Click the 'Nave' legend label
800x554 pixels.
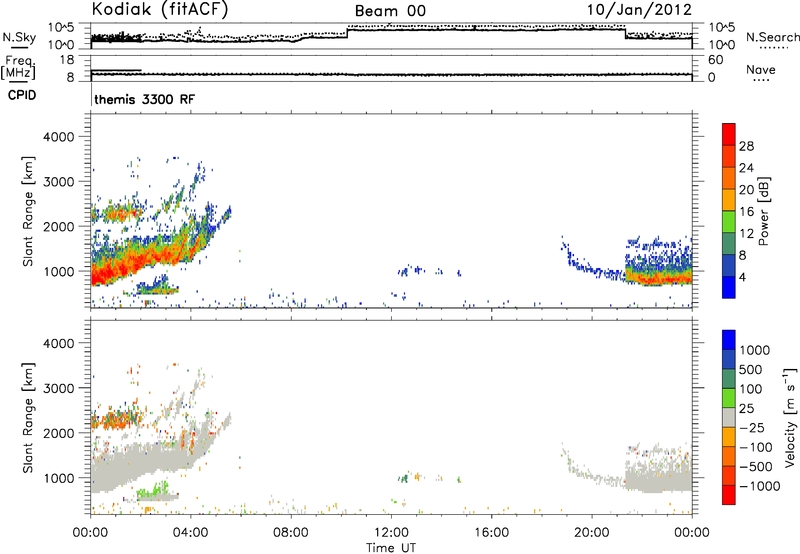point(760,69)
